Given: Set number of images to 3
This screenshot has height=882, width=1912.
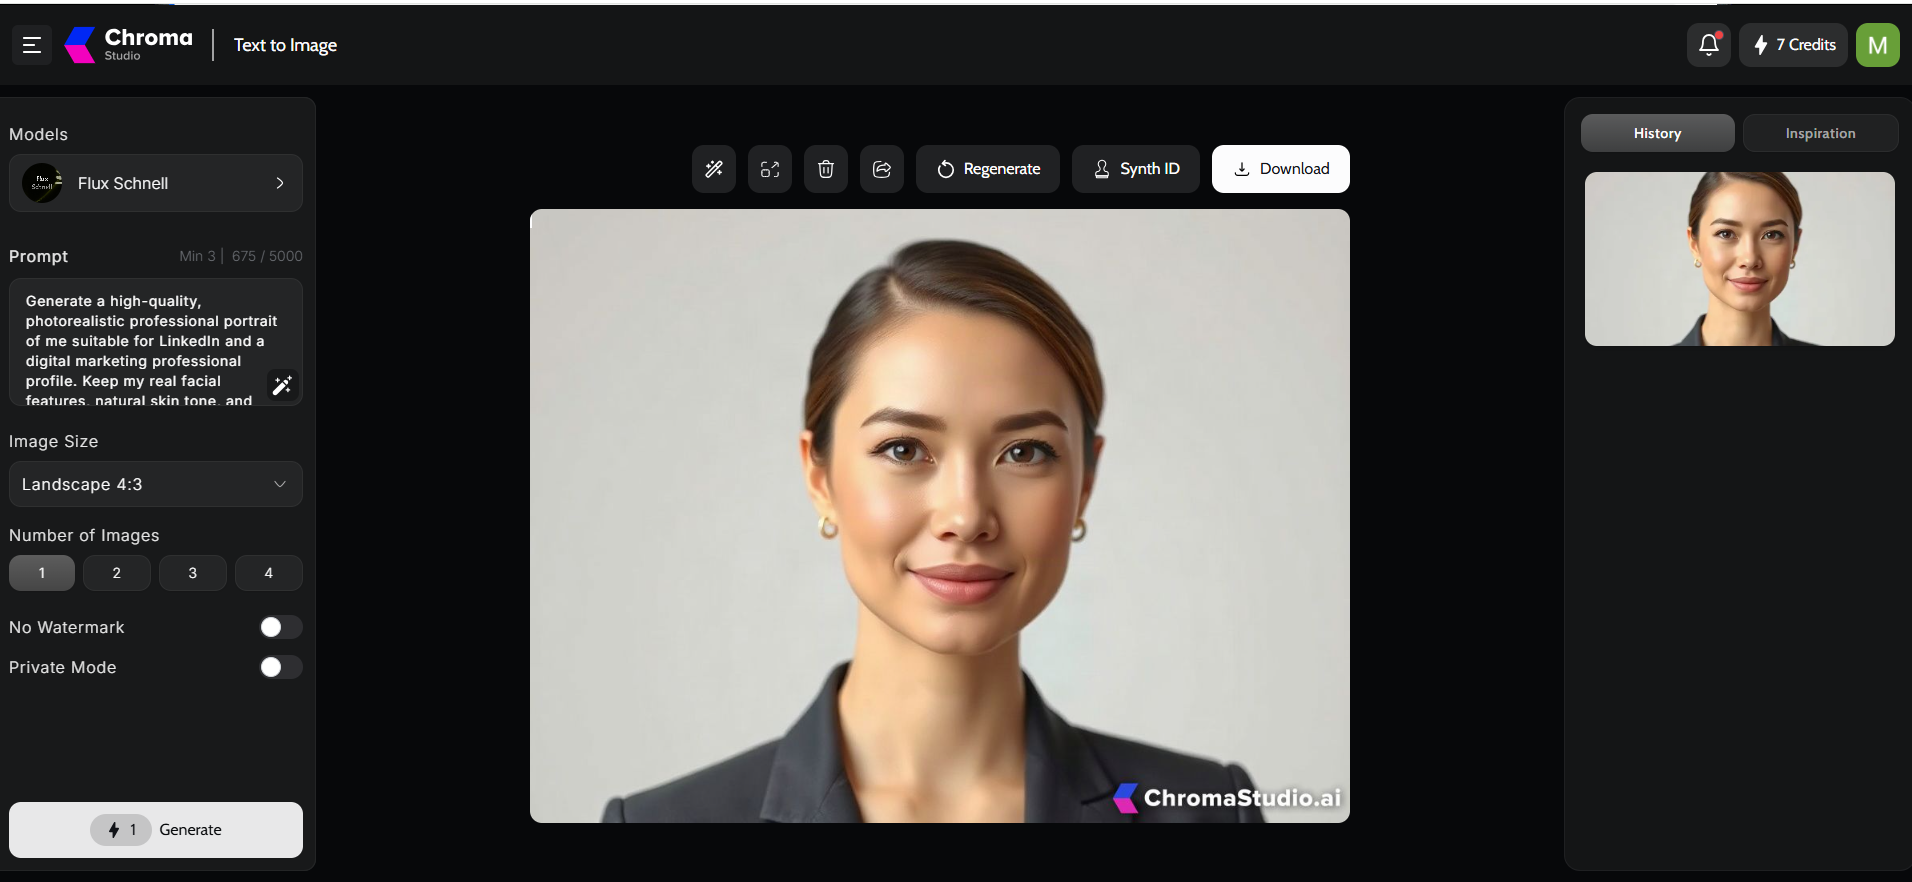Looking at the screenshot, I should (x=193, y=573).
